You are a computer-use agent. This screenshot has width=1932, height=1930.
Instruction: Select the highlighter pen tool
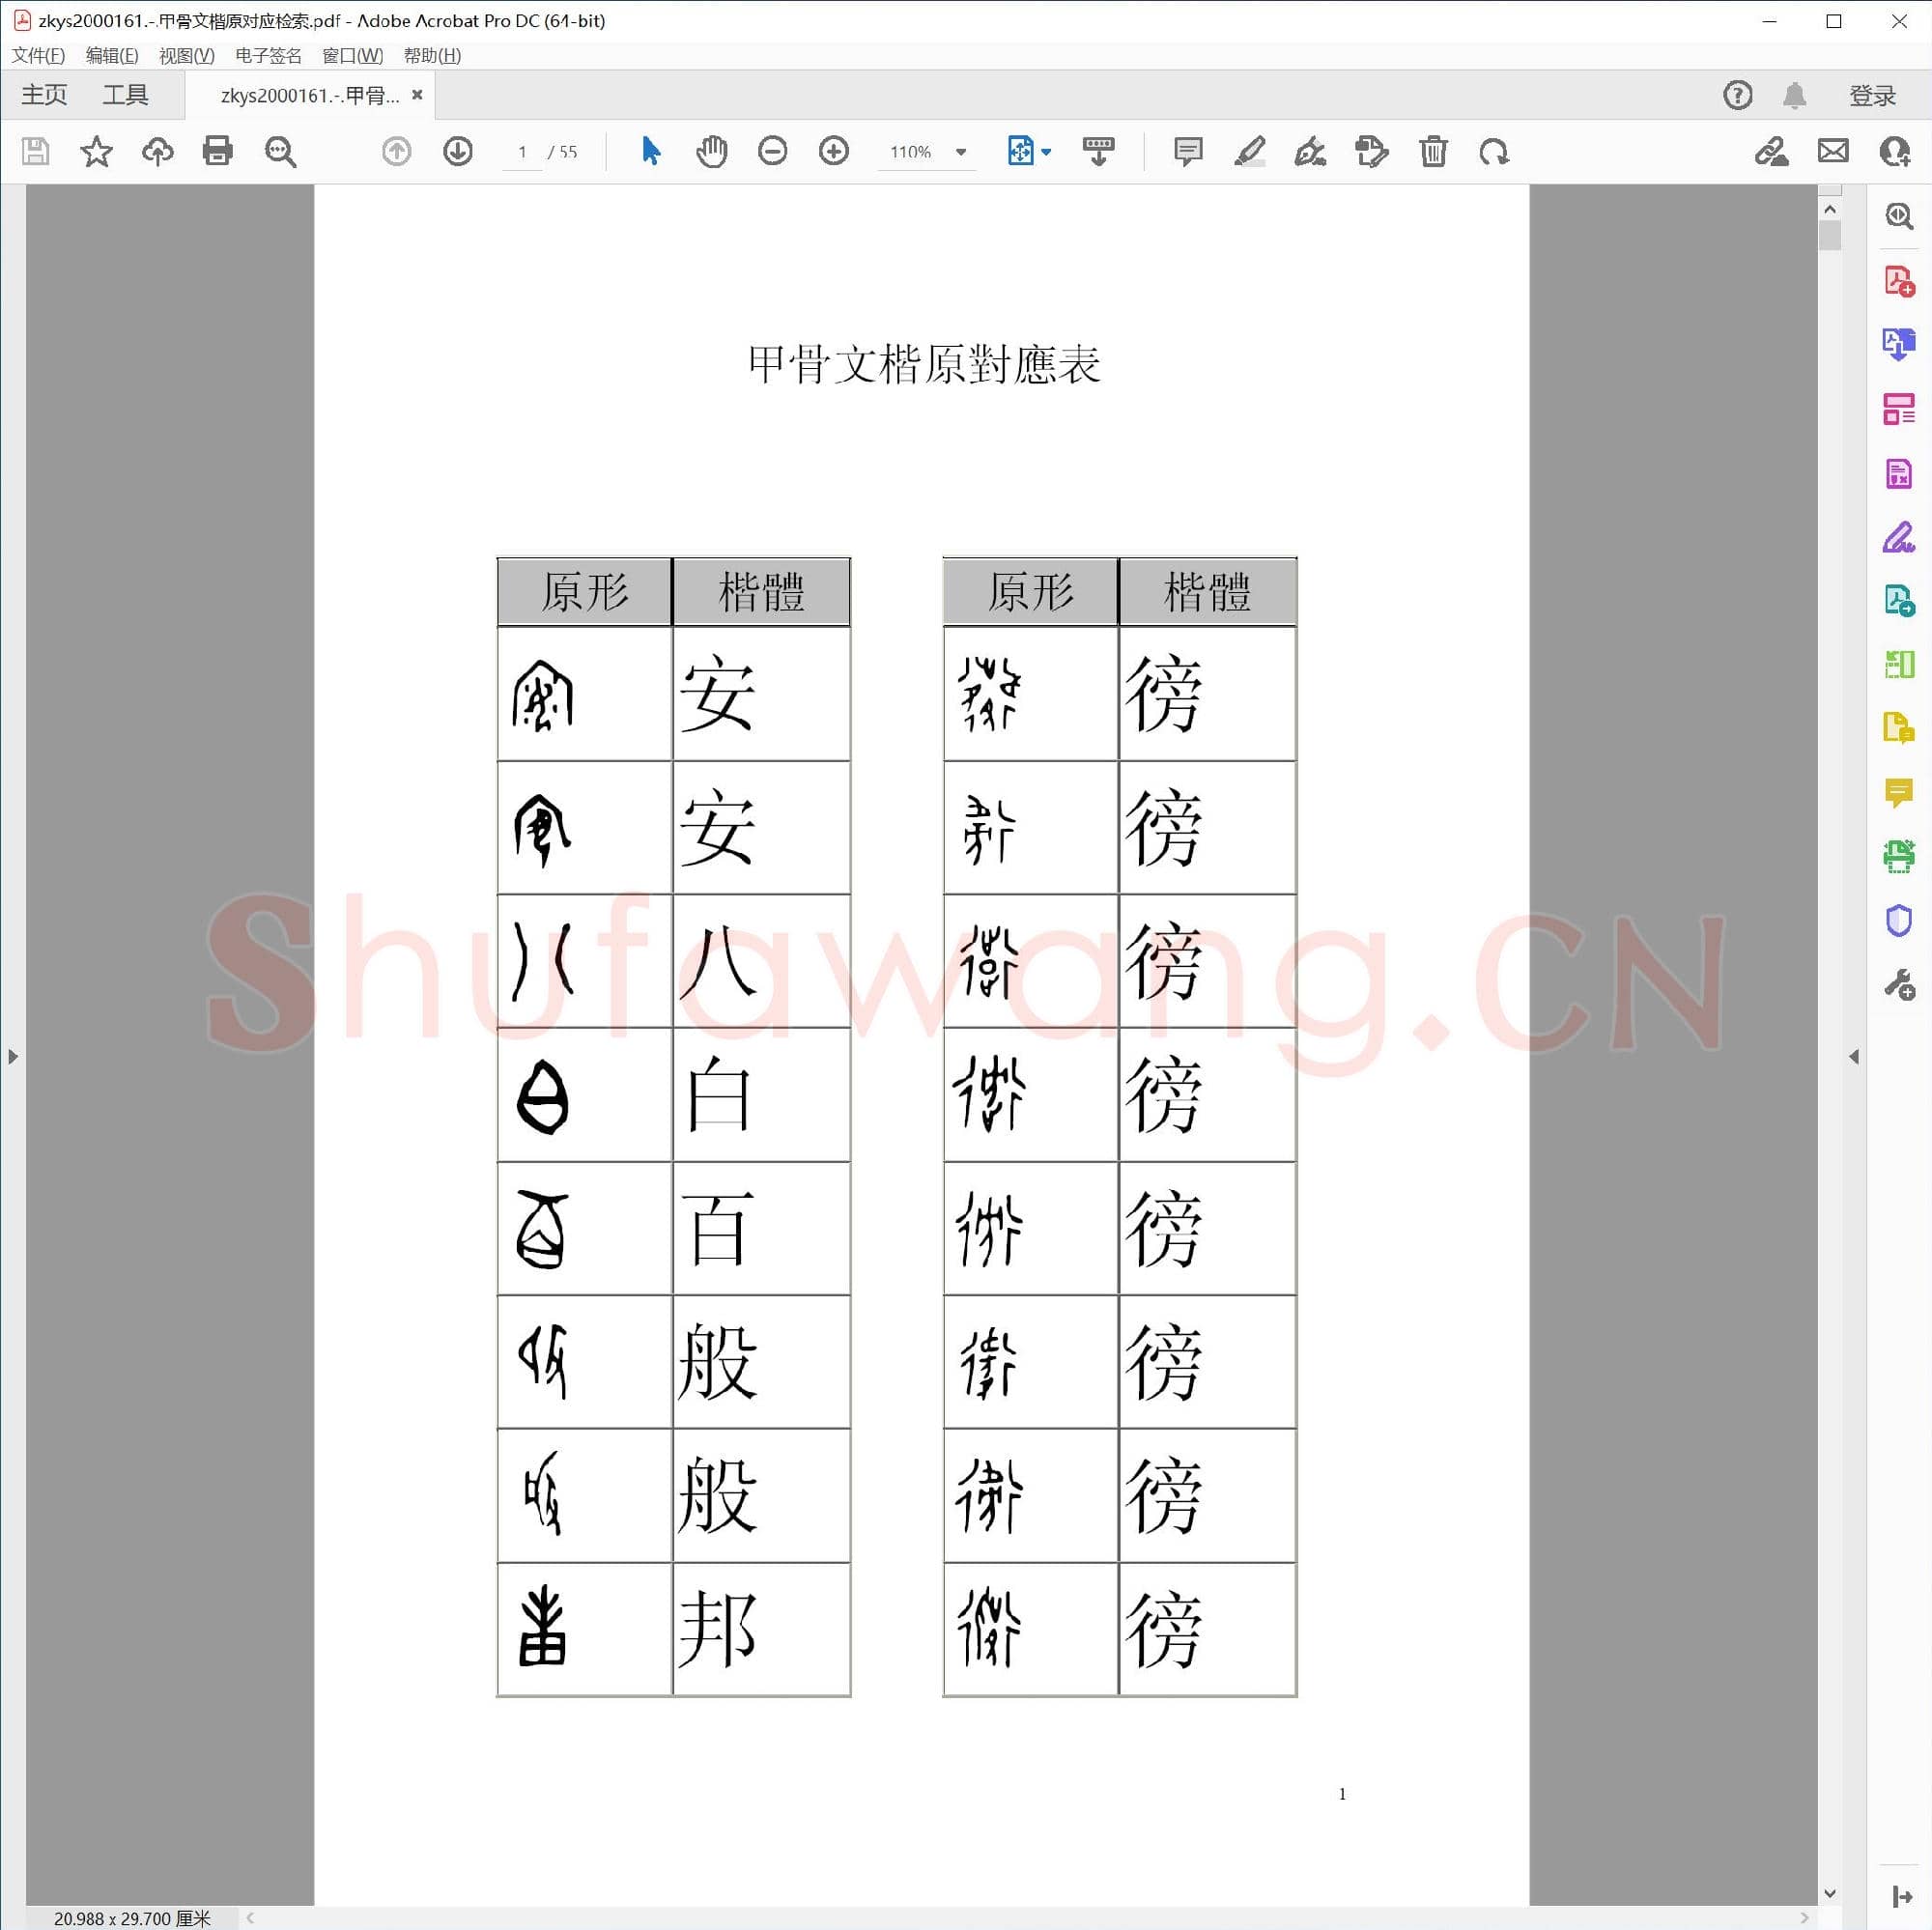1249,151
